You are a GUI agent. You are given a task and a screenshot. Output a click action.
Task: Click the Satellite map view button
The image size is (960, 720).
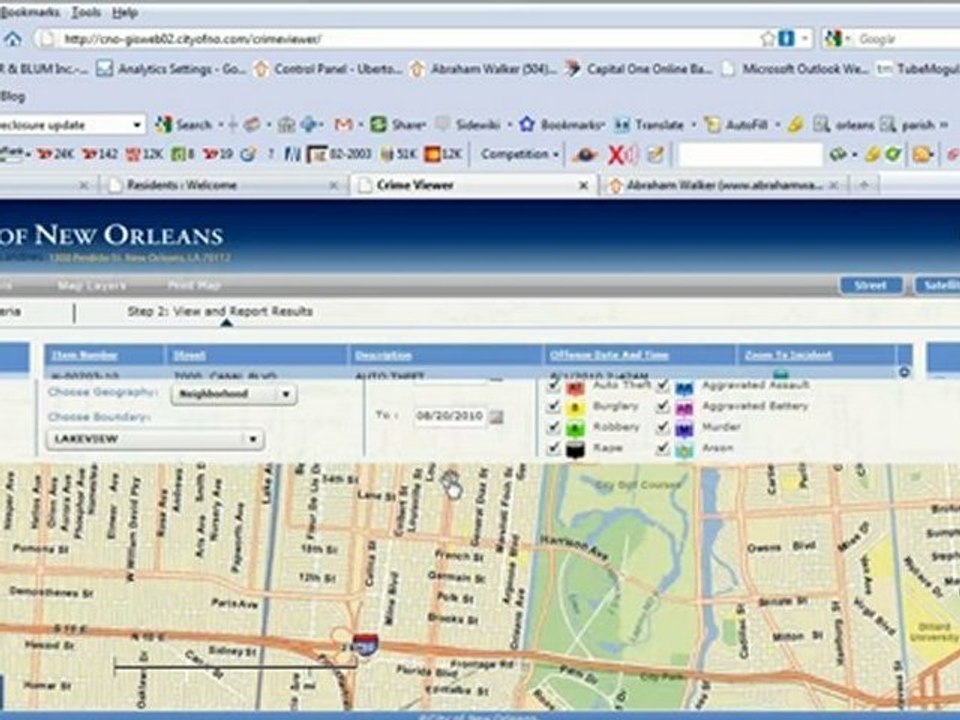click(937, 285)
